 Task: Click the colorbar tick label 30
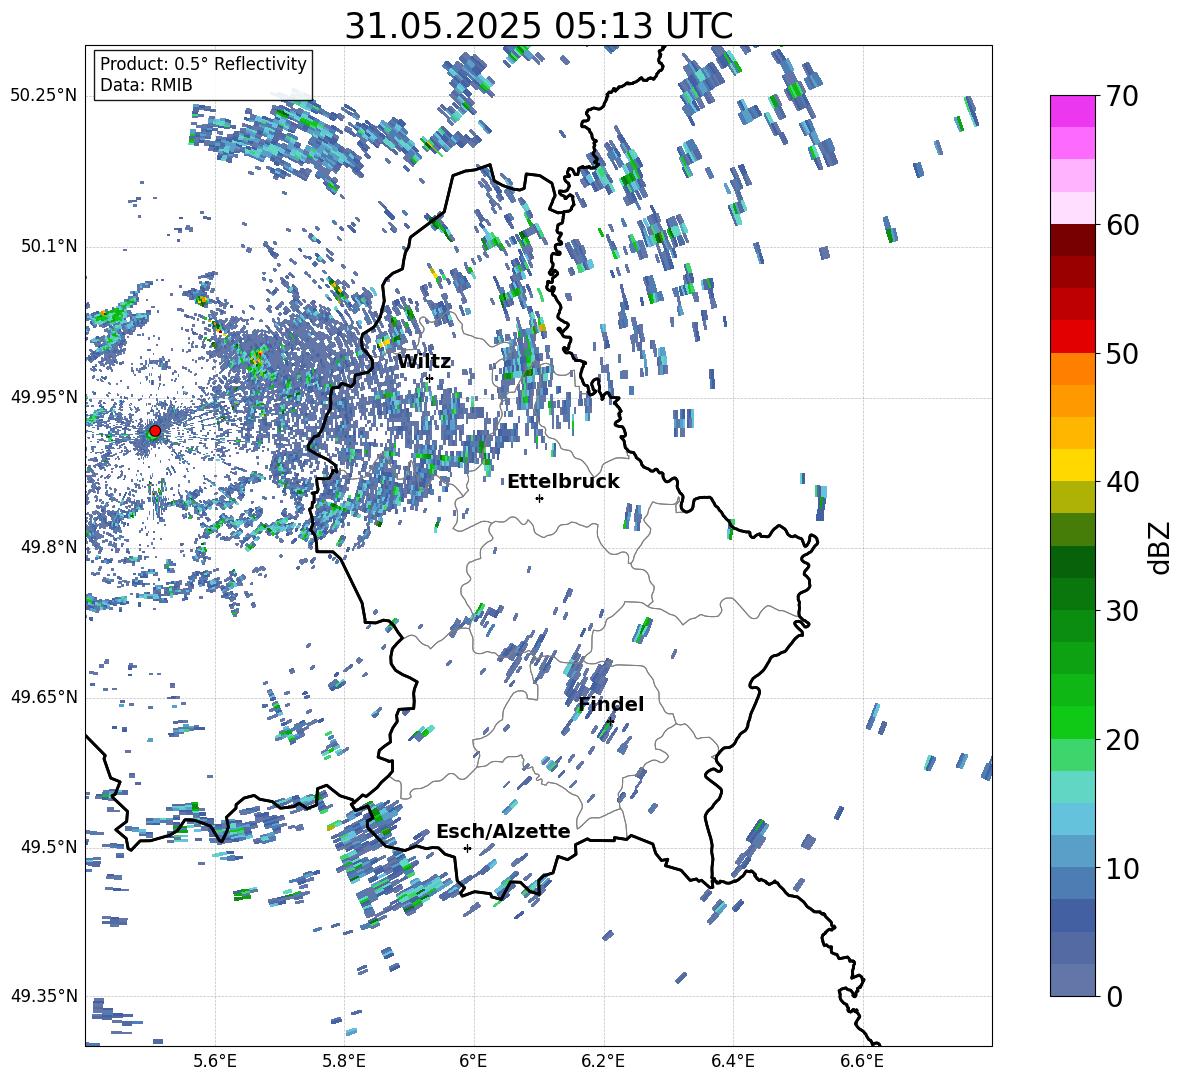1122,611
